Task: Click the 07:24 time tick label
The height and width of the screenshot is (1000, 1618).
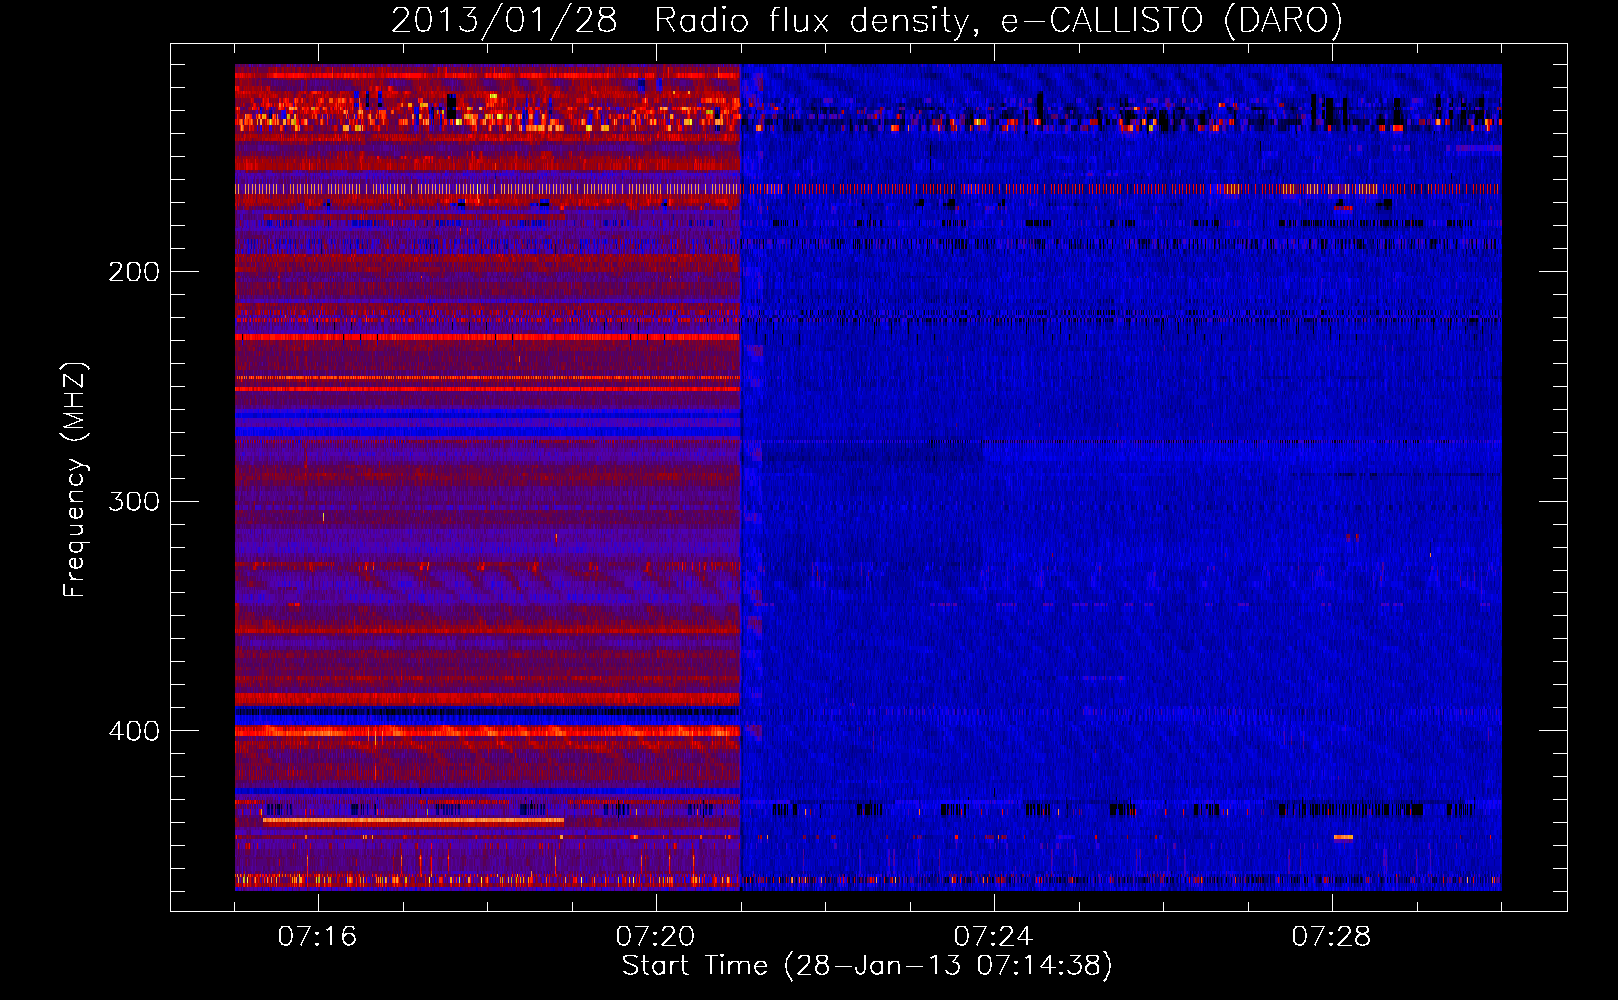Action: pos(993,936)
